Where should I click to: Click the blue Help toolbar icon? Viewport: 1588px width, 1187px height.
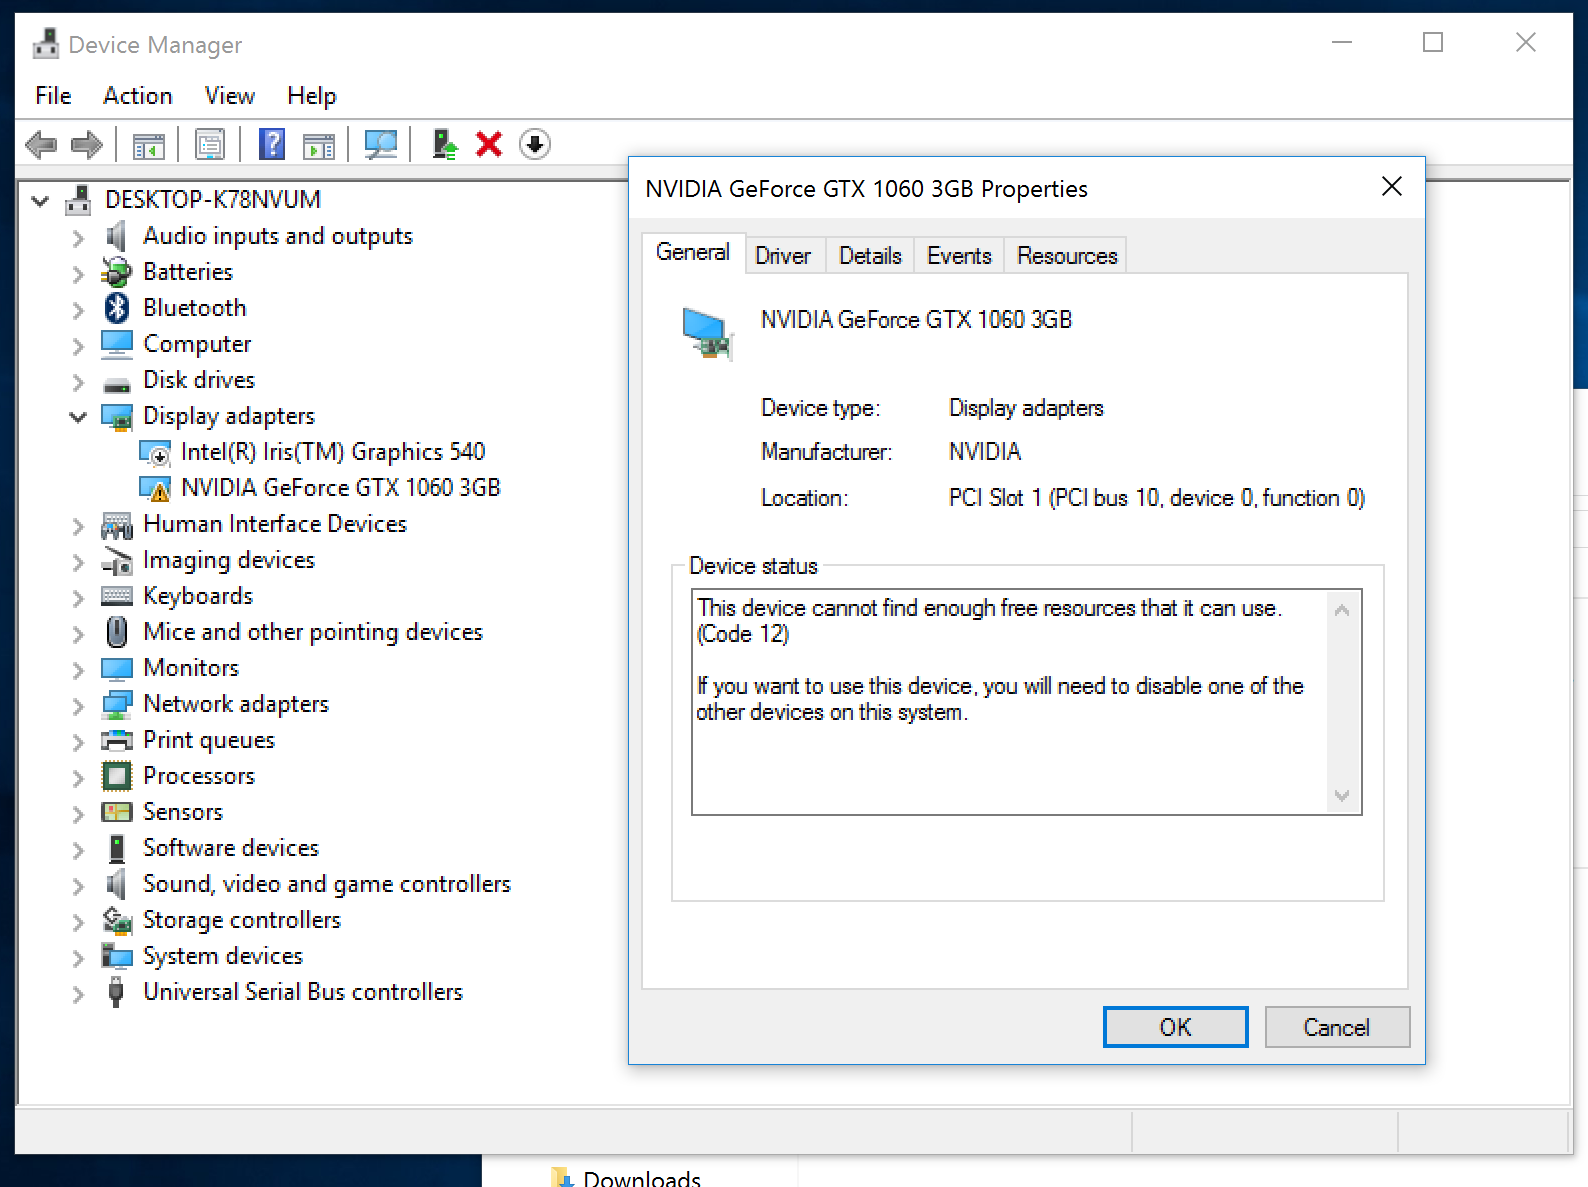[x=272, y=145]
